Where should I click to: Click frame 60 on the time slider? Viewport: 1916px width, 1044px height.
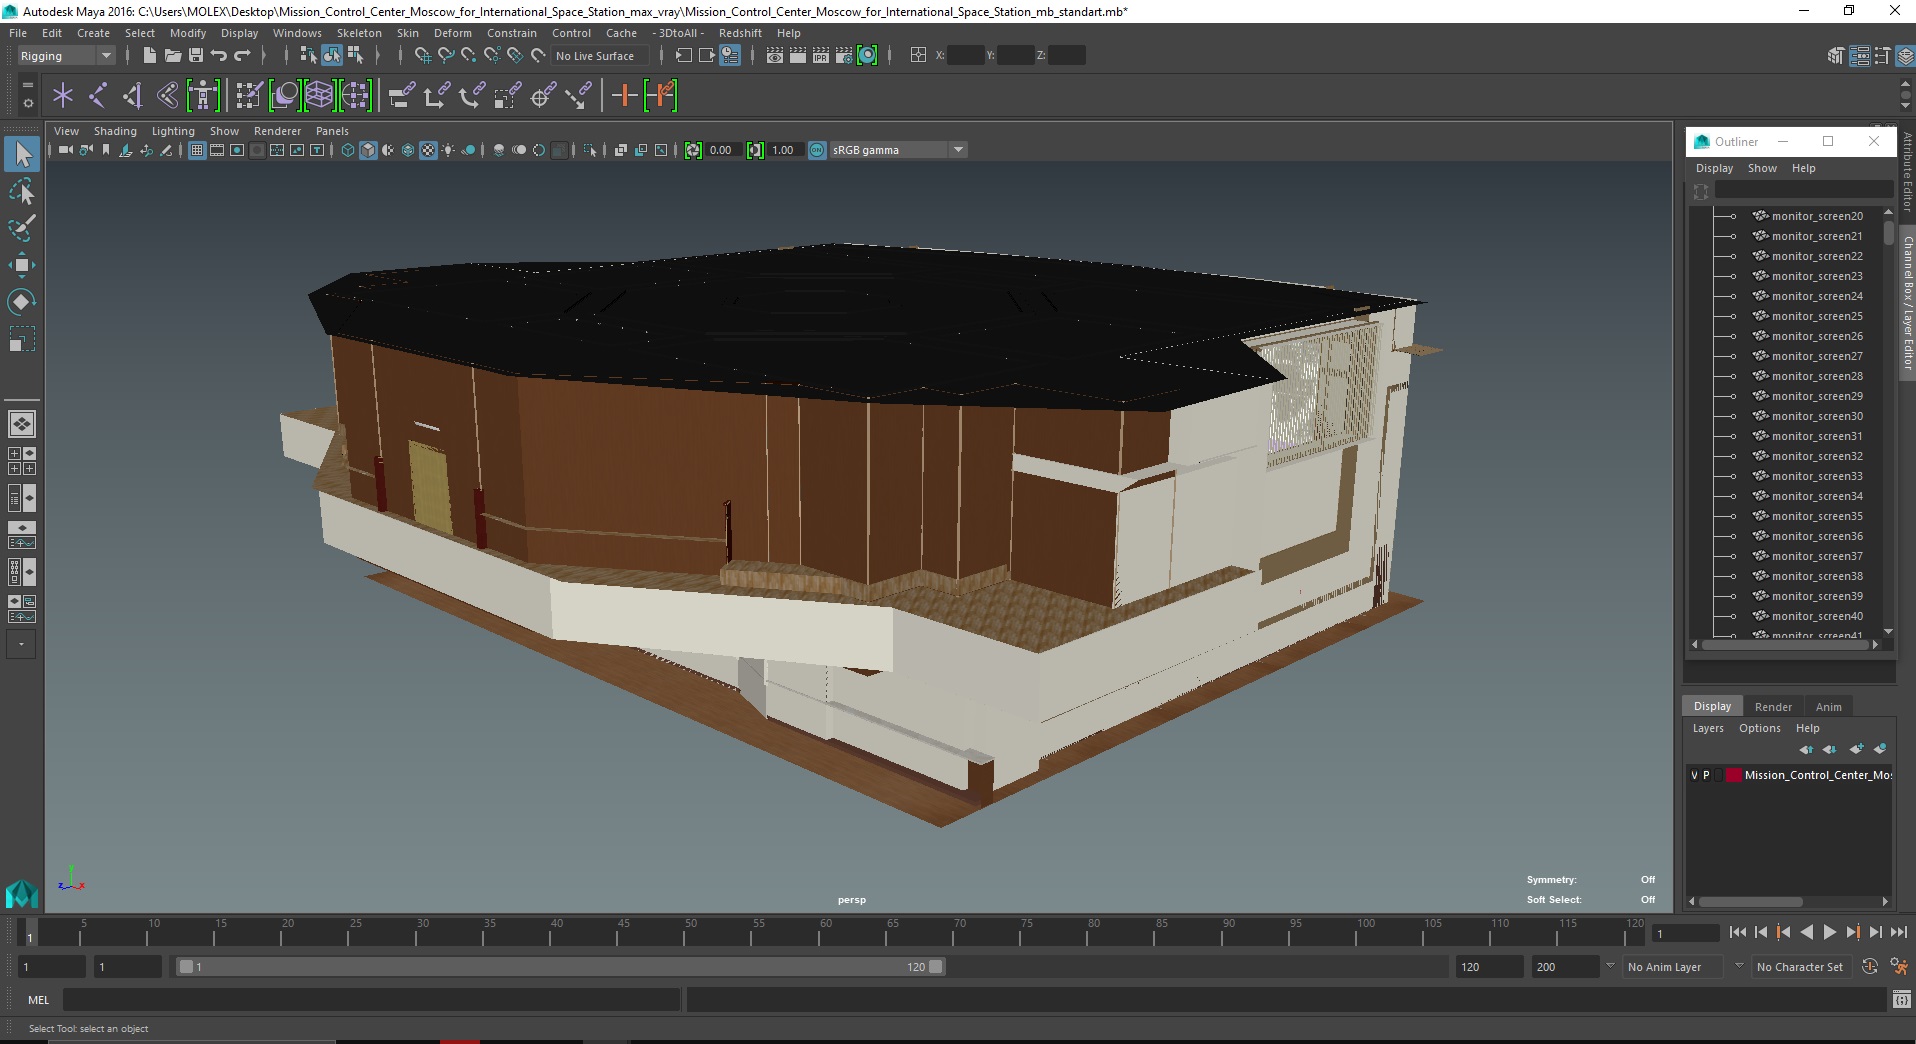click(x=825, y=932)
